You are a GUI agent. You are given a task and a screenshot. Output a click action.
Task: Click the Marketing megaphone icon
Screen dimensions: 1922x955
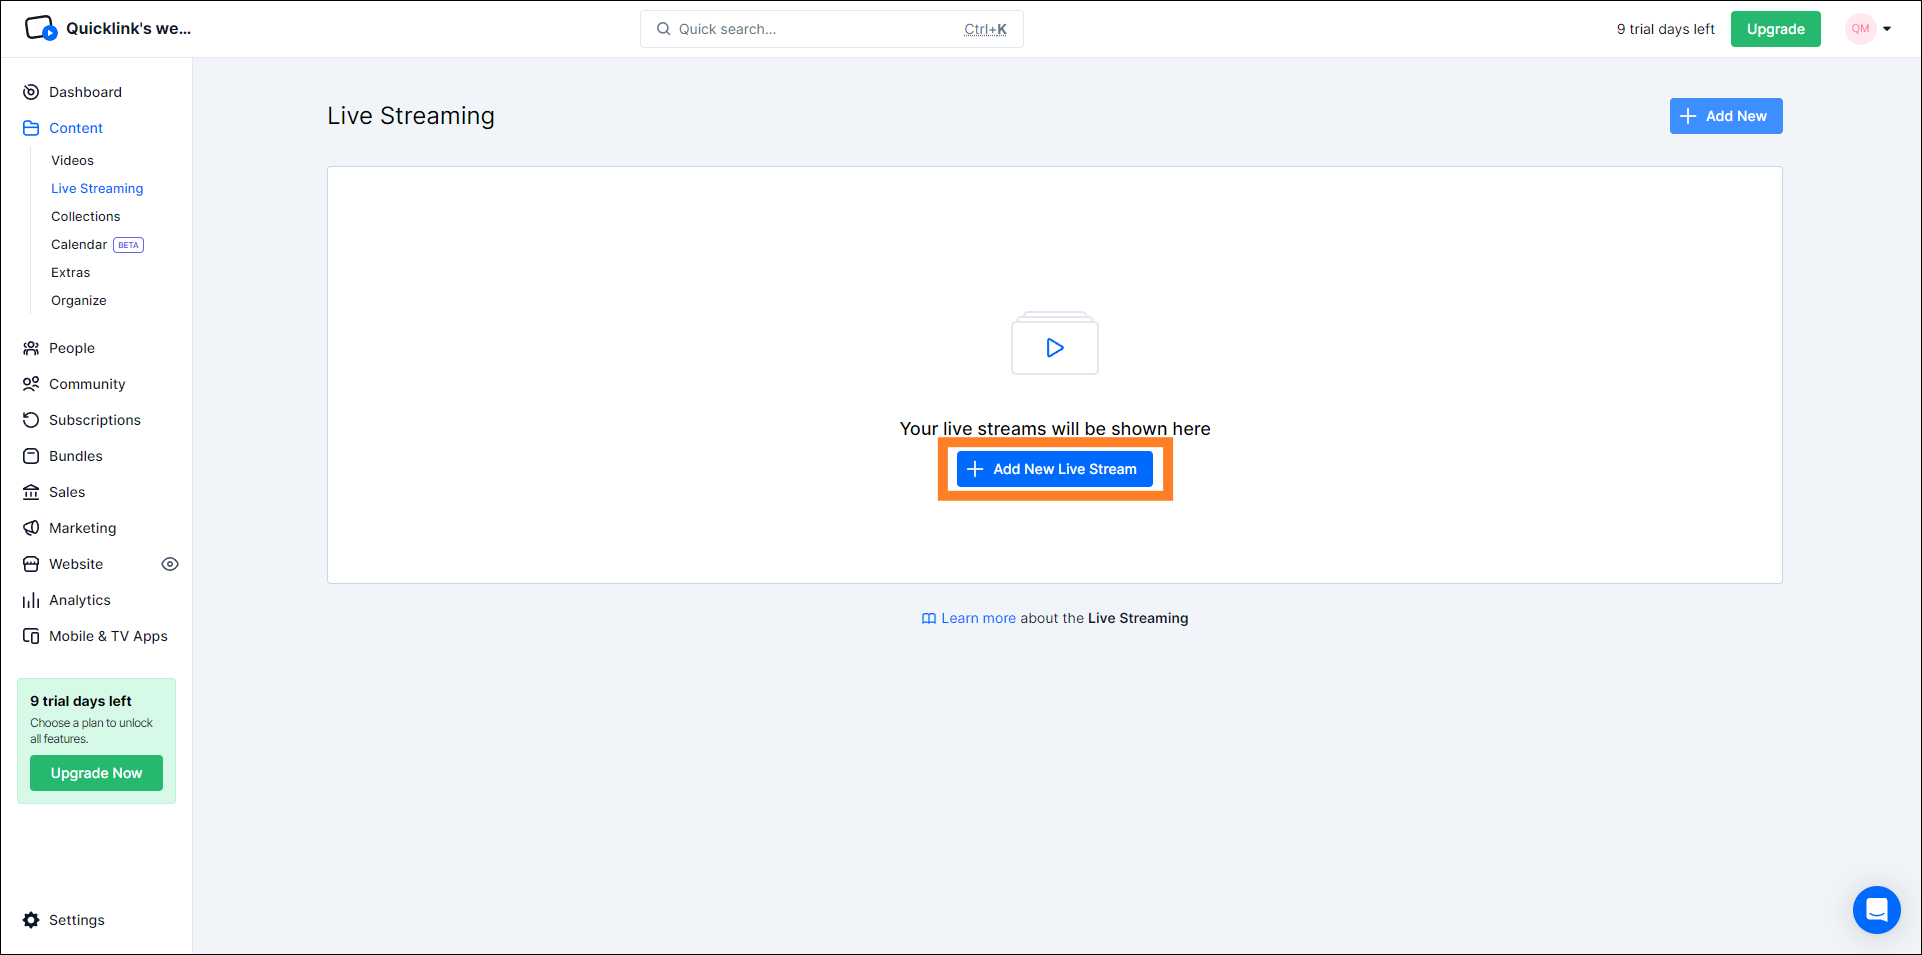[x=31, y=528]
